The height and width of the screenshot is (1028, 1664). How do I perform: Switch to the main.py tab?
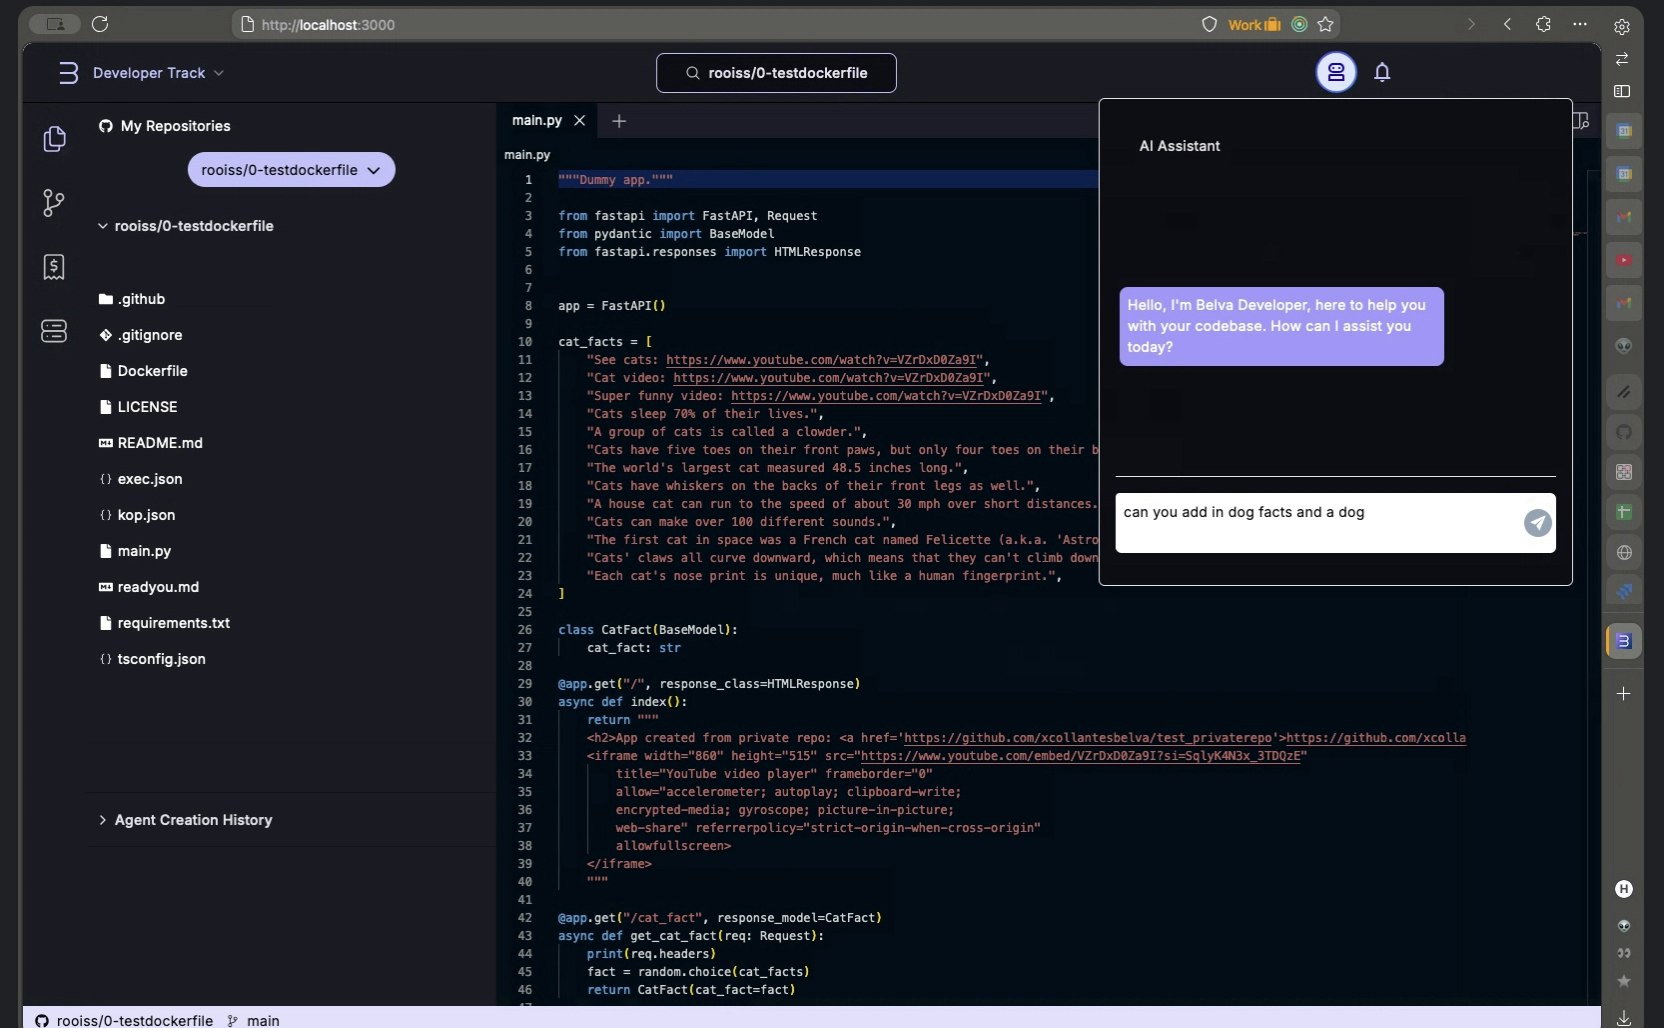coord(537,120)
